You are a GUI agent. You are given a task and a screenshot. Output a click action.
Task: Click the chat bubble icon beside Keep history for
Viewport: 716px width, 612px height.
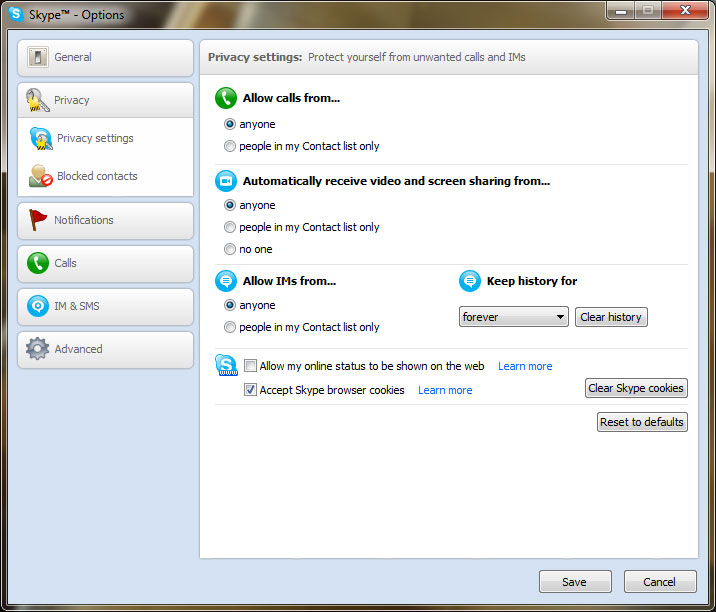point(470,281)
